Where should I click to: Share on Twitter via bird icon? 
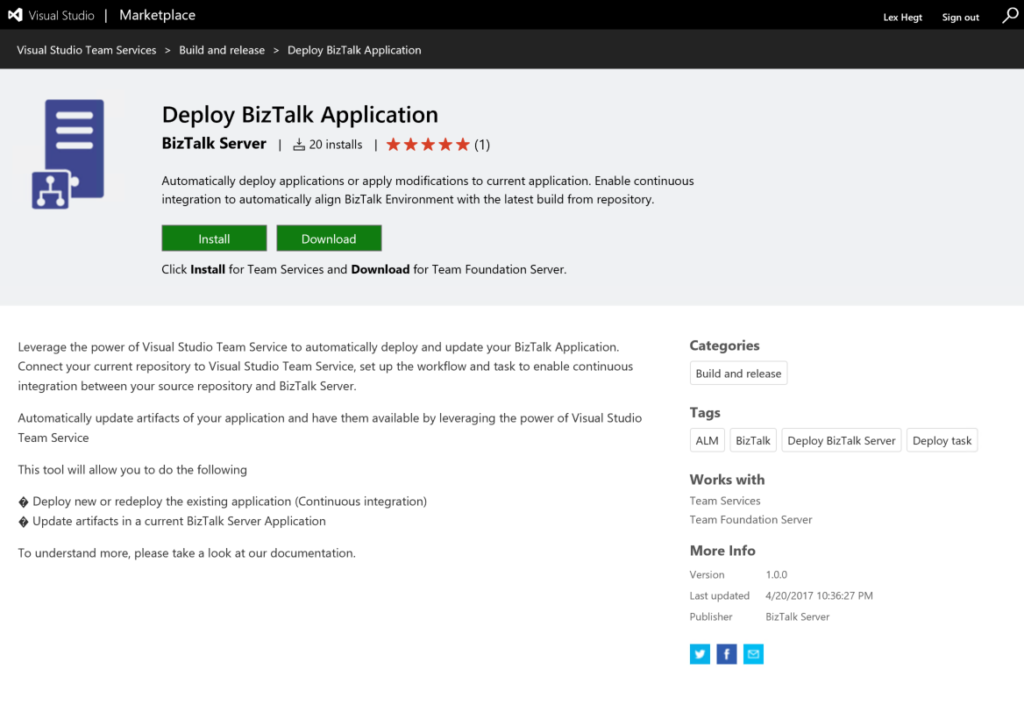tap(699, 654)
